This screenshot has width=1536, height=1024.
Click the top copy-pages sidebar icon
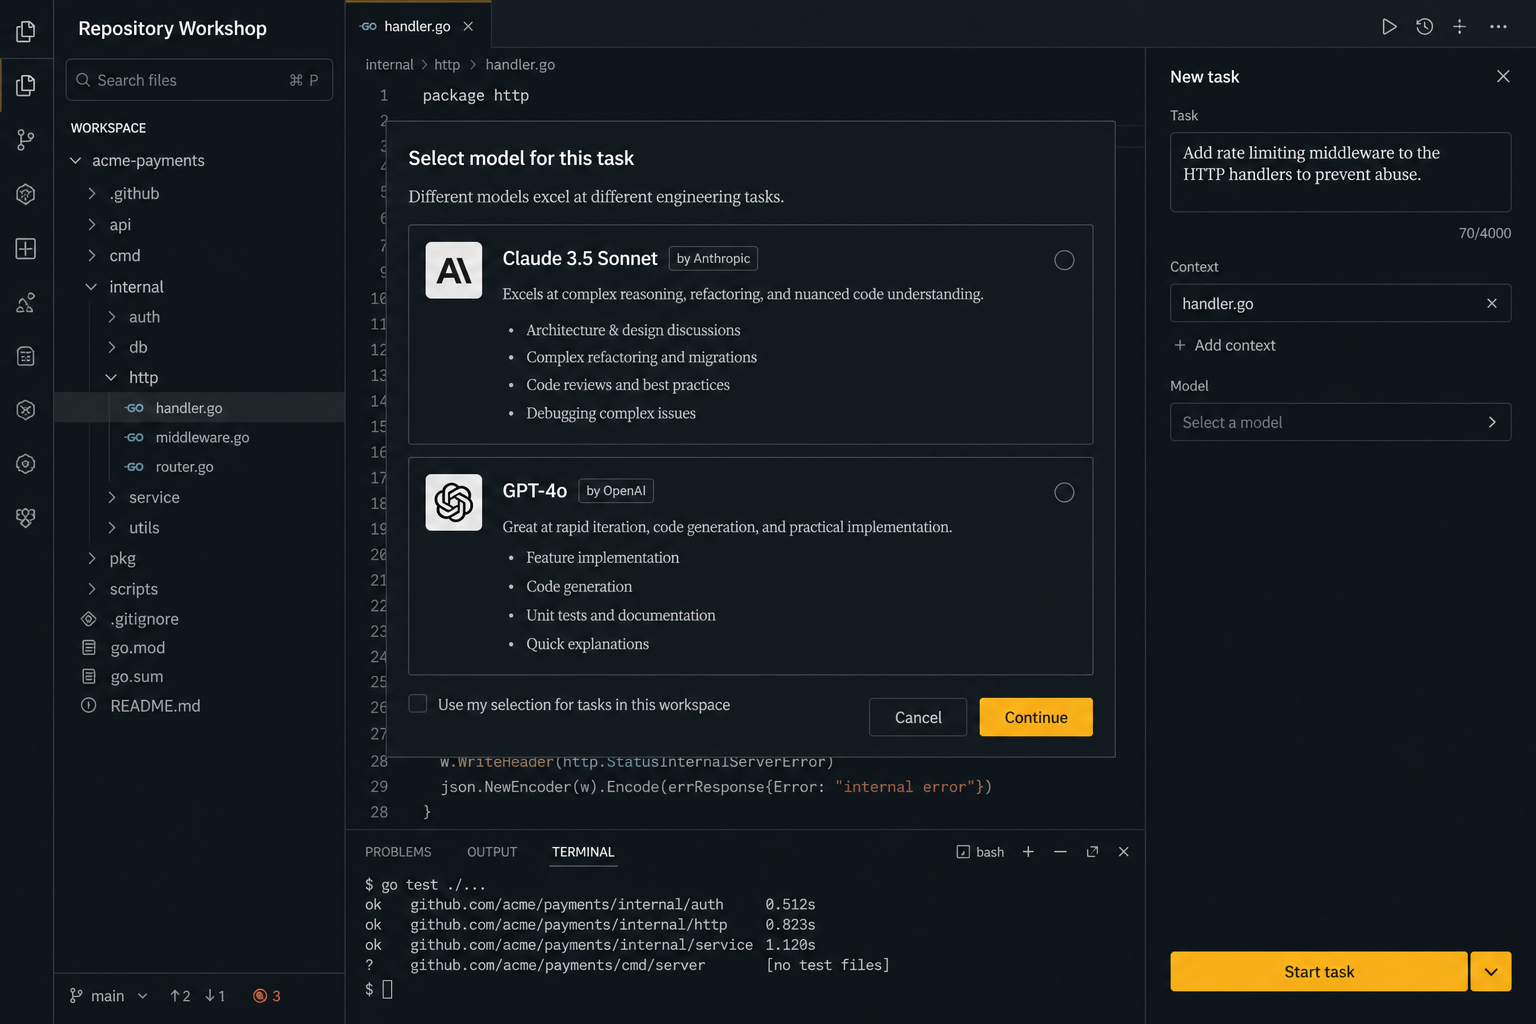pyautogui.click(x=26, y=32)
